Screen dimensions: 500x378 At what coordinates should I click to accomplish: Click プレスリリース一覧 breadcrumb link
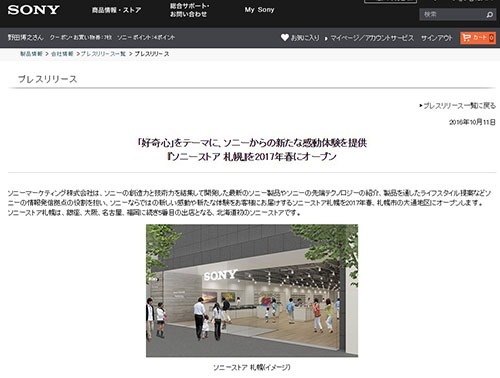103,54
